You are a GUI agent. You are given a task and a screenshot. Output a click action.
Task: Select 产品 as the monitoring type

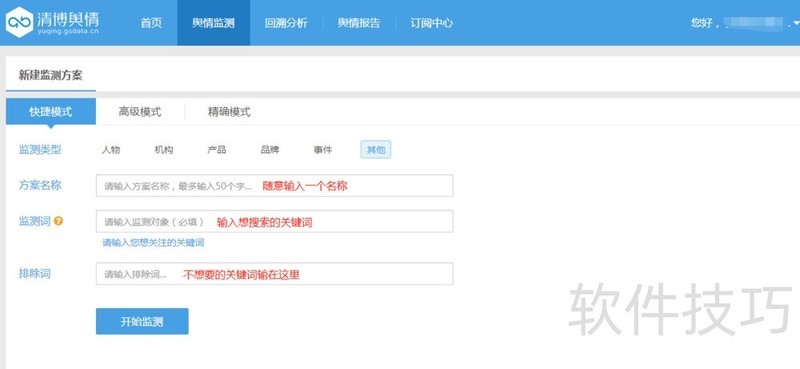pos(217,150)
